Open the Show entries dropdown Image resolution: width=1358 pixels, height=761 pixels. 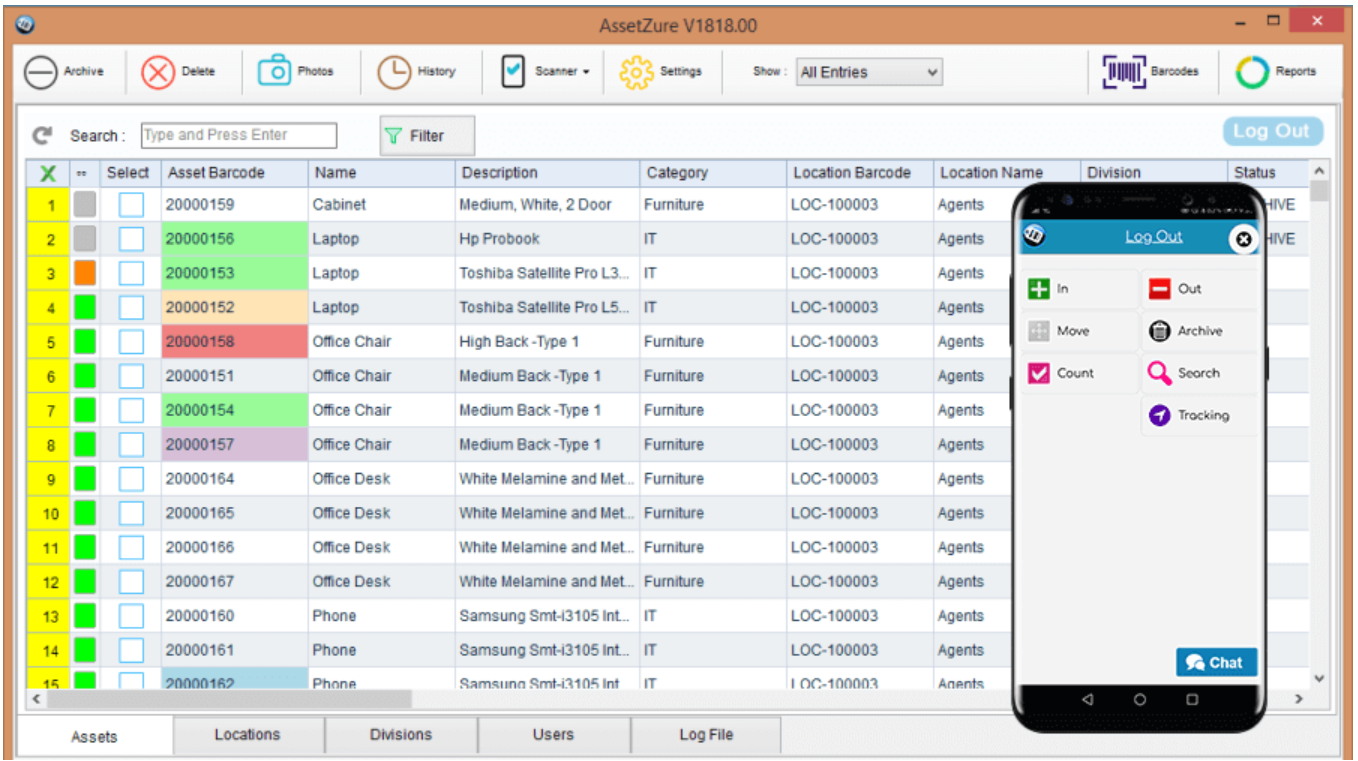(x=867, y=71)
